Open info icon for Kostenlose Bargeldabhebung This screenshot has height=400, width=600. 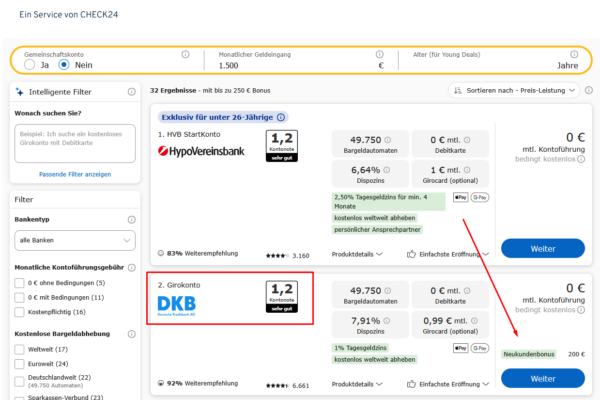point(132,334)
